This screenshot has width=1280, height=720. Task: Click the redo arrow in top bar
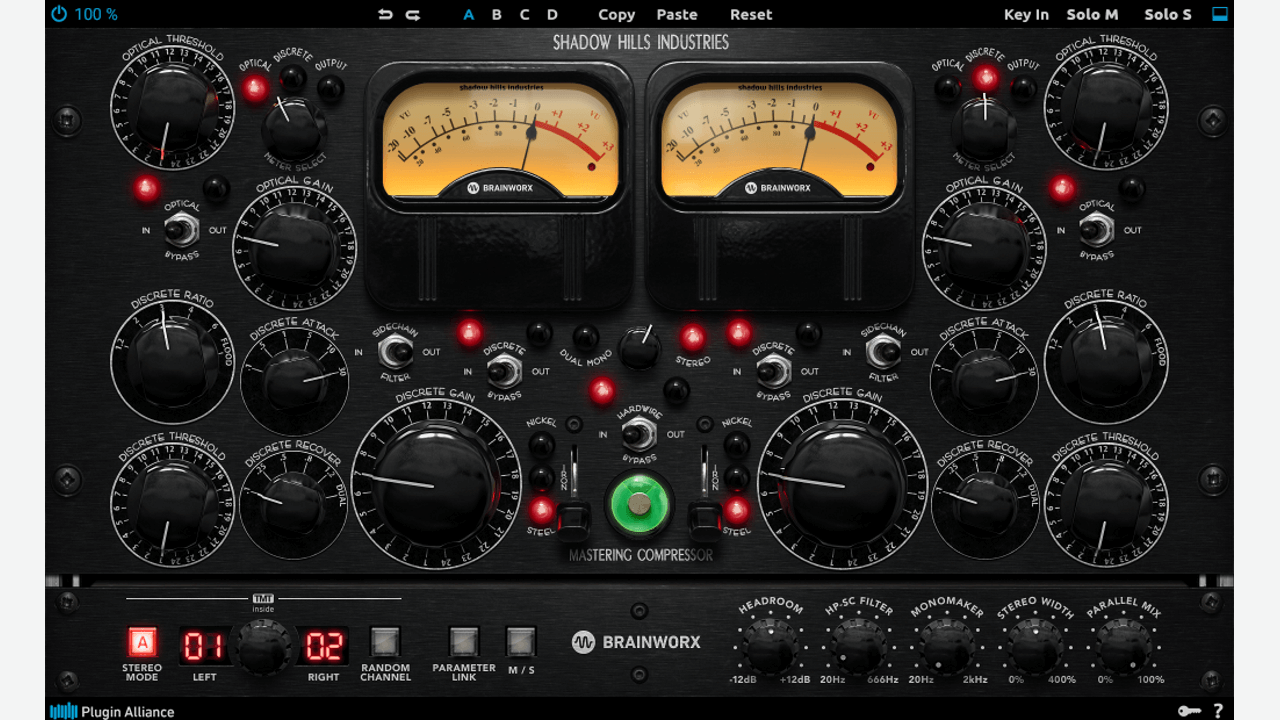coord(413,14)
